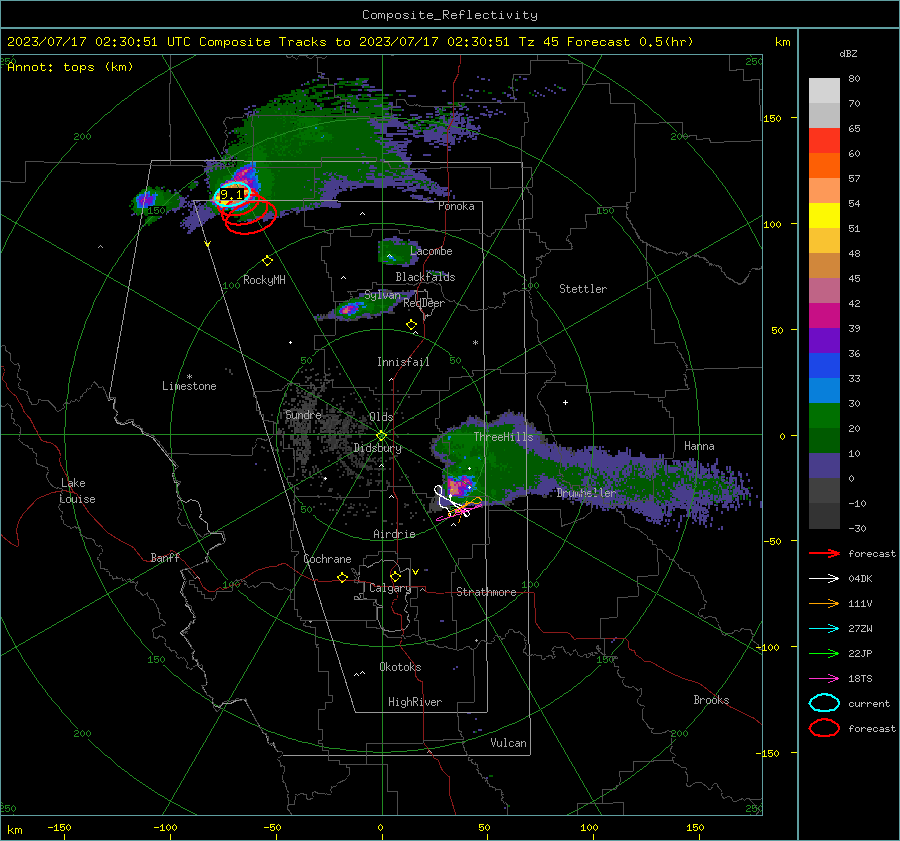
Task: Click the yellow diamond marker near RockyMH
Action: pos(267,261)
